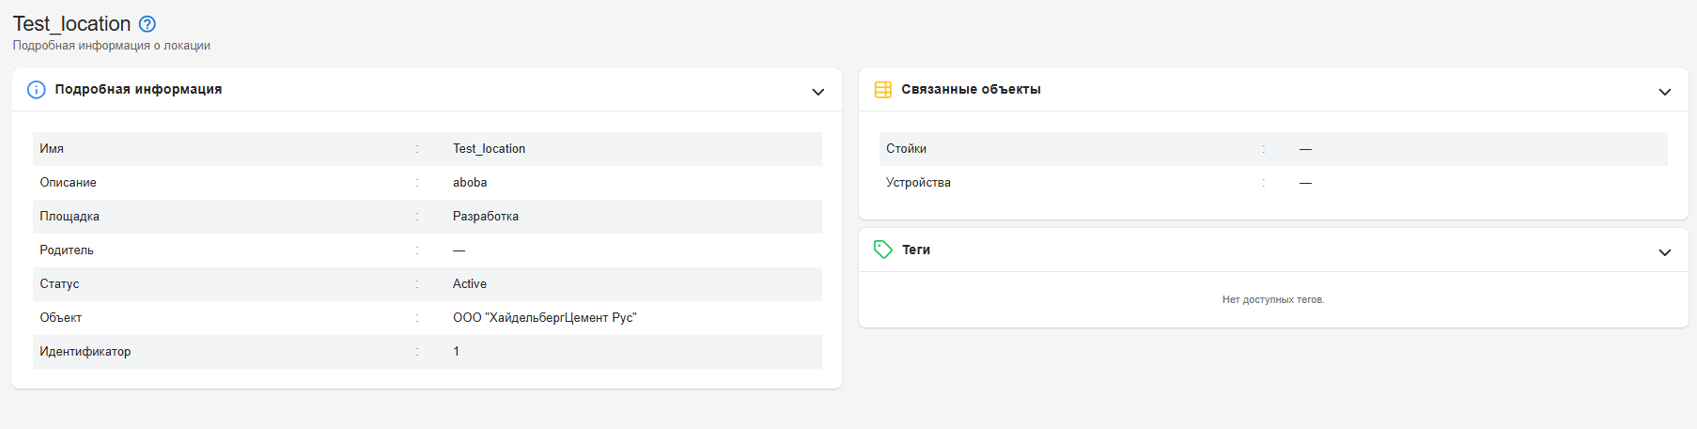The width and height of the screenshot is (1697, 429).
Task: Click the subtitle Подробная информация о локации
Action: [x=111, y=46]
